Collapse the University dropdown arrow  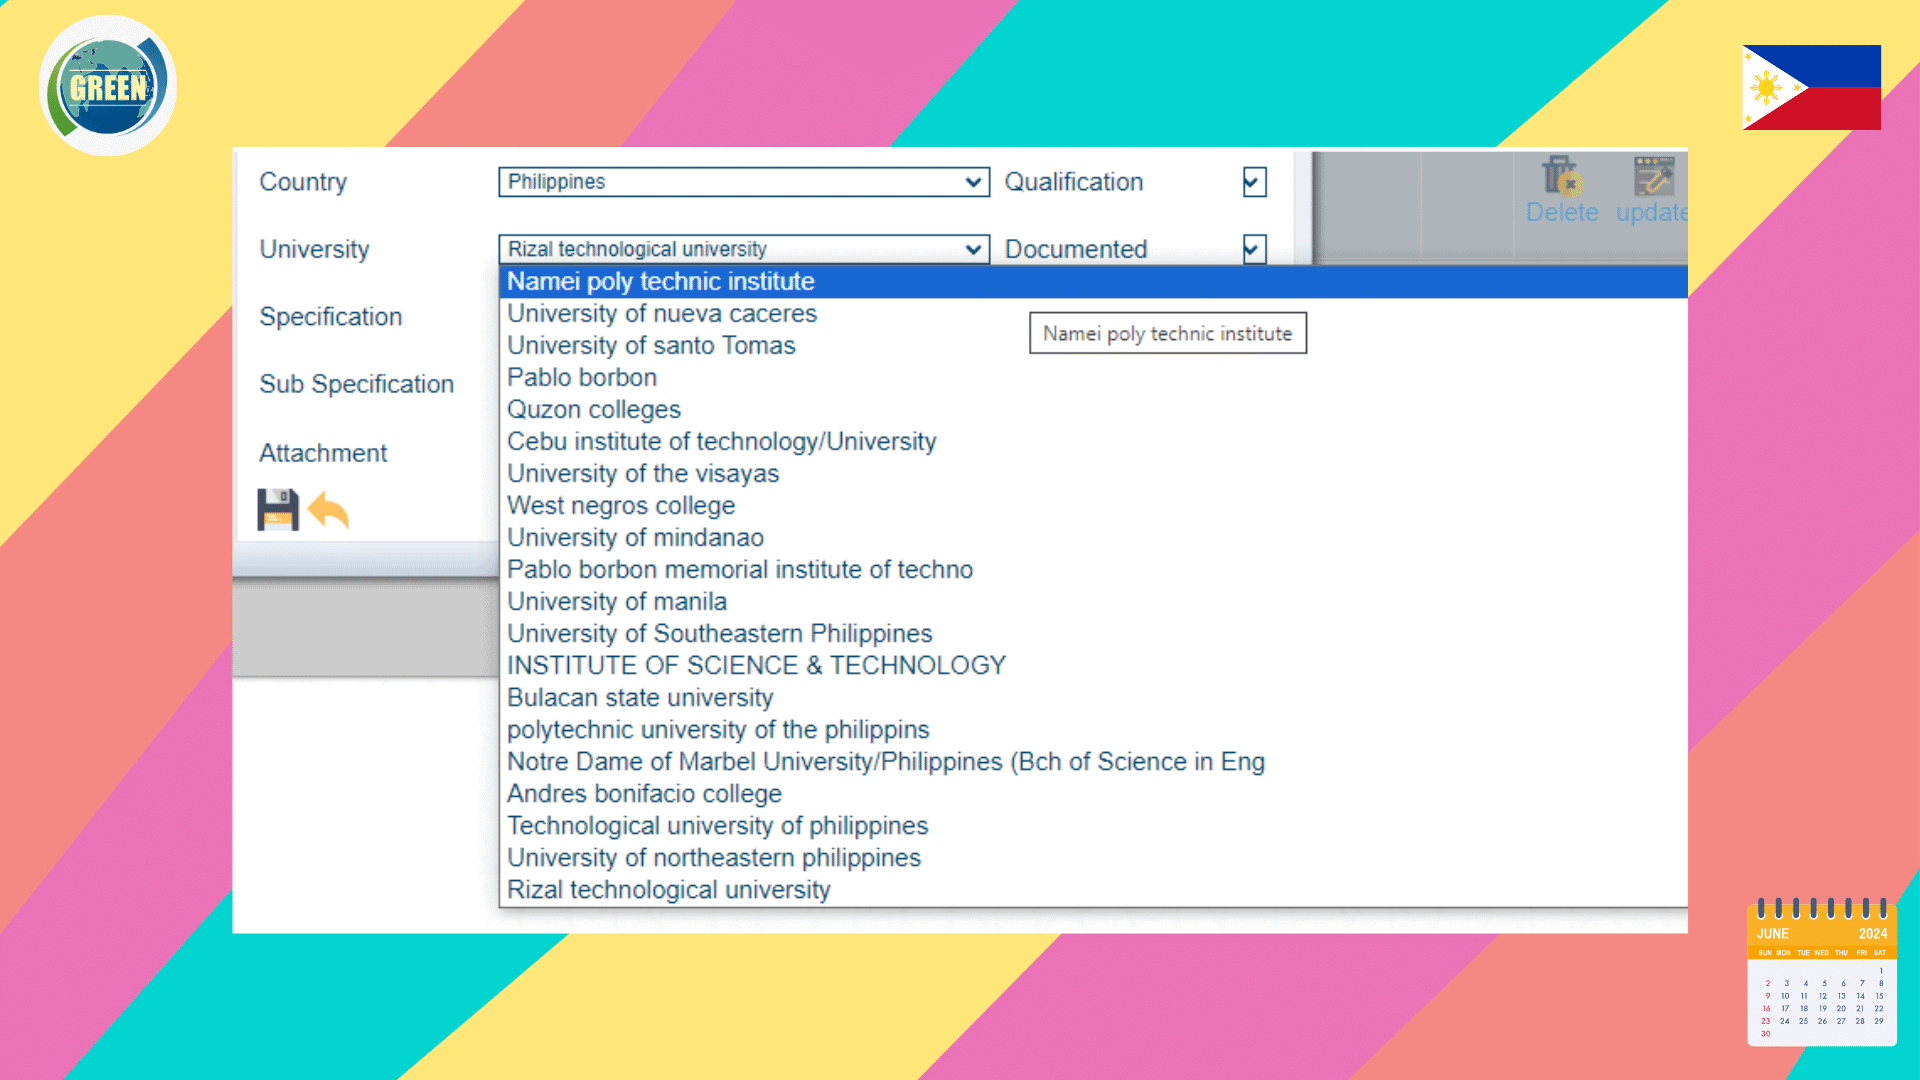[x=973, y=249]
